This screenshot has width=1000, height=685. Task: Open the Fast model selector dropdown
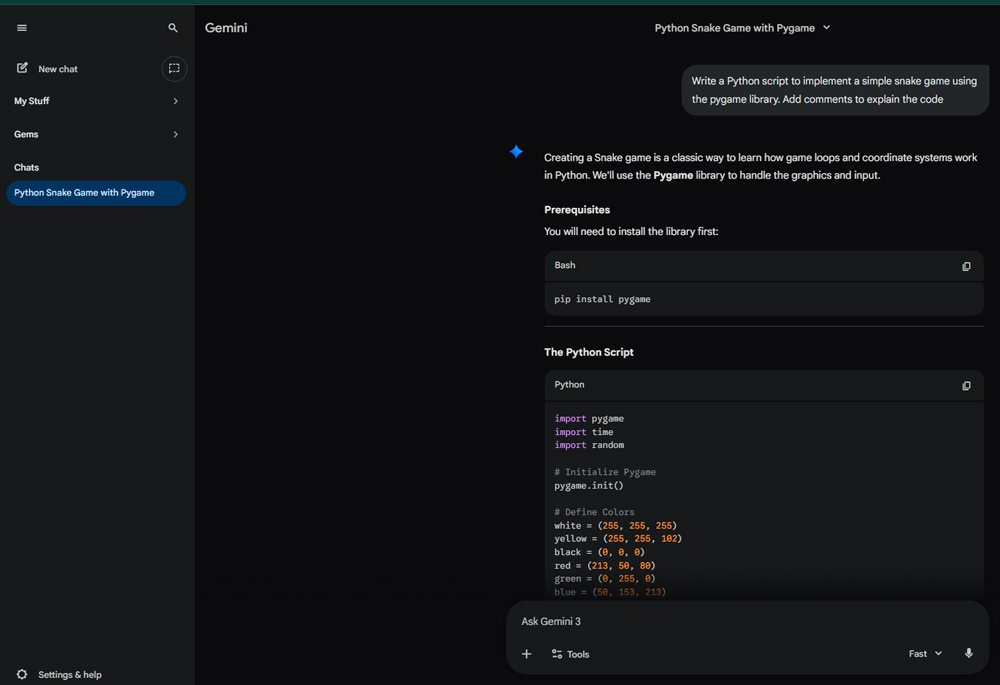[x=925, y=653]
